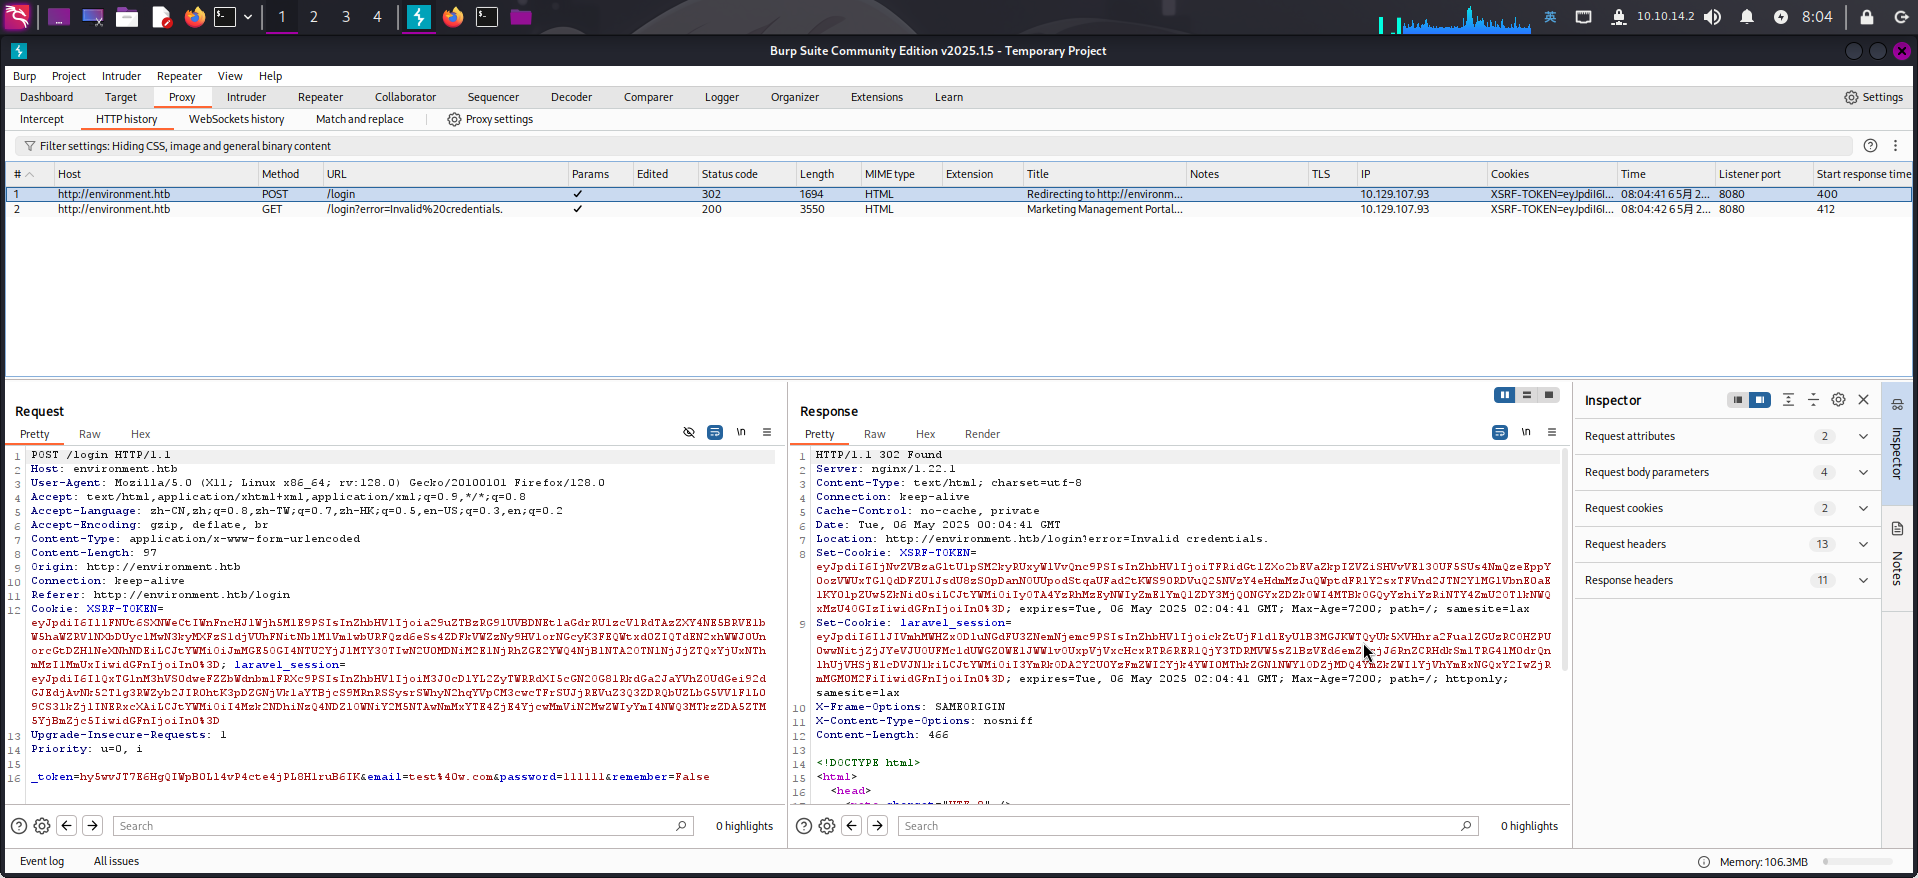Switch to the Intercept sub-tab

(x=42, y=119)
